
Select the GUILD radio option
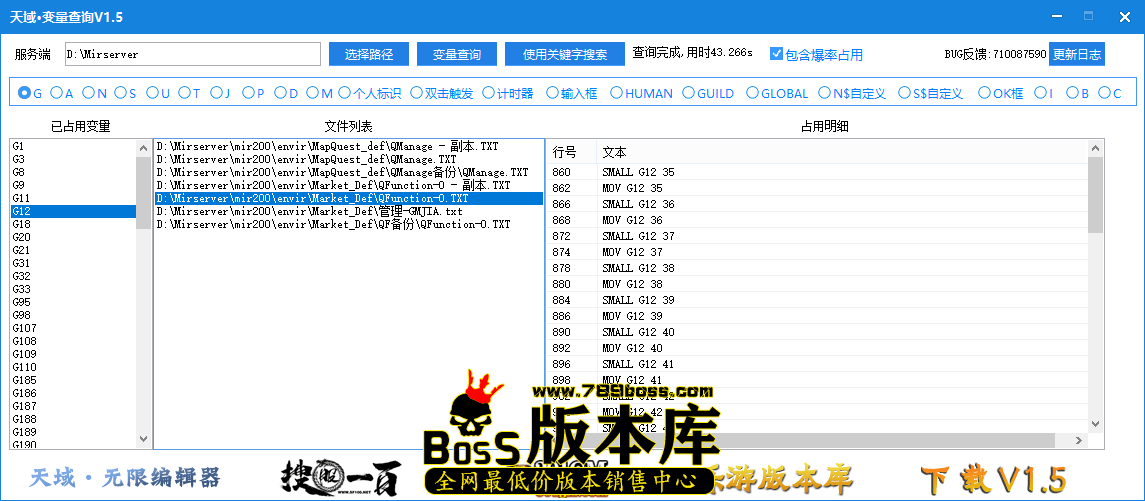(x=708, y=93)
